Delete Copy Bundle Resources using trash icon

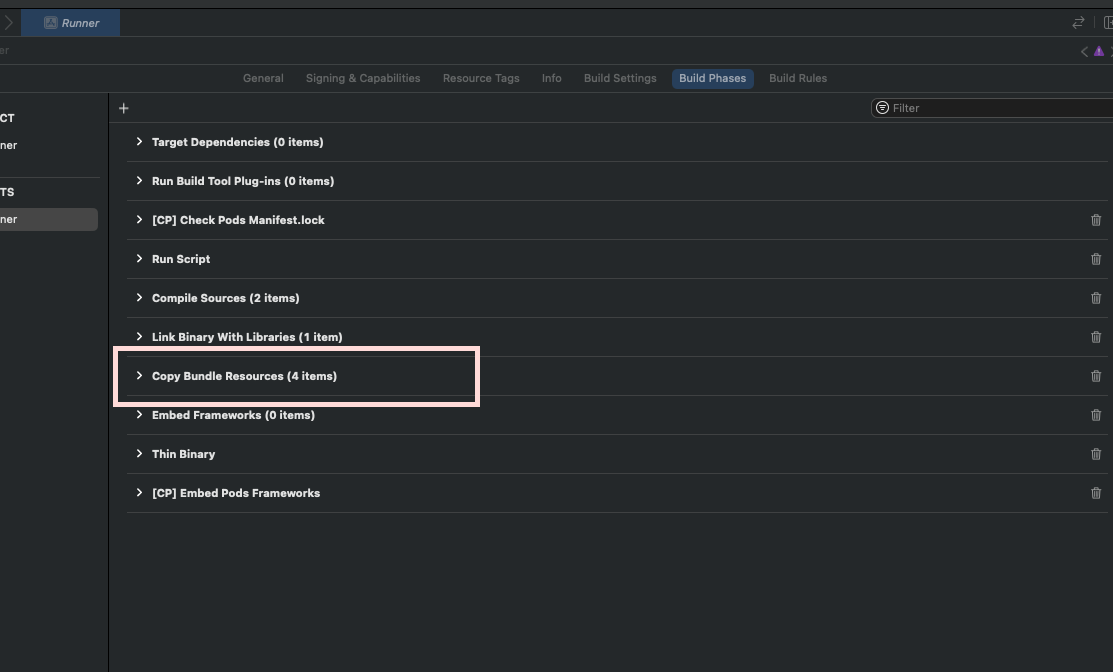(1095, 375)
